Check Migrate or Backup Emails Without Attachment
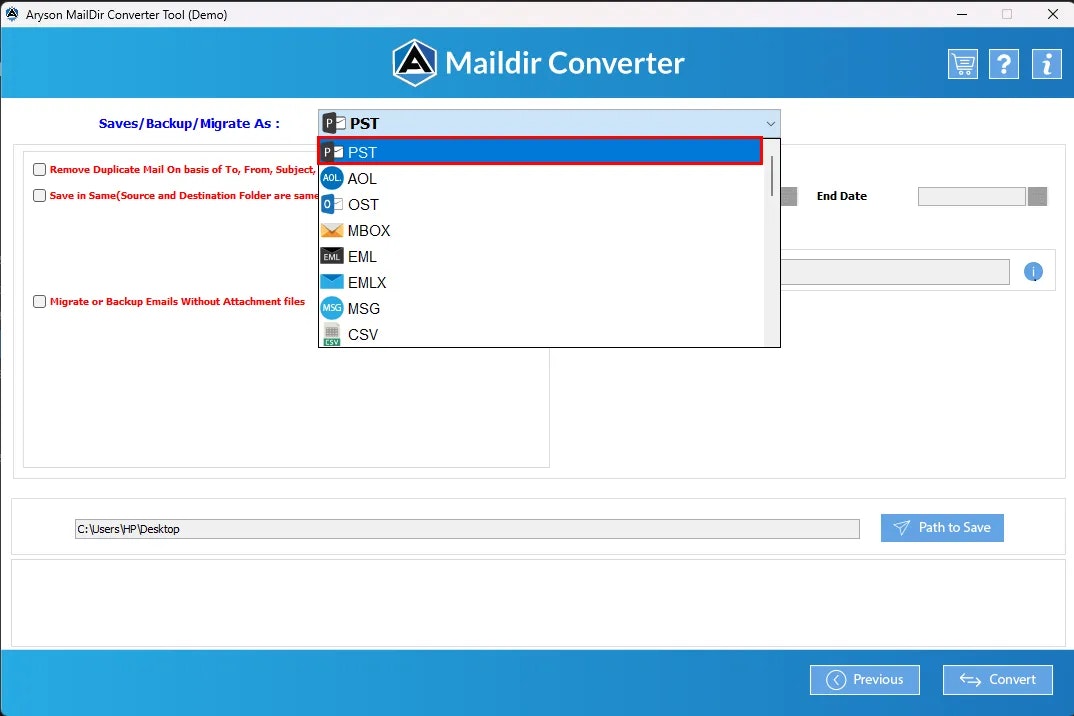Viewport: 1074px width, 716px height. [40, 301]
